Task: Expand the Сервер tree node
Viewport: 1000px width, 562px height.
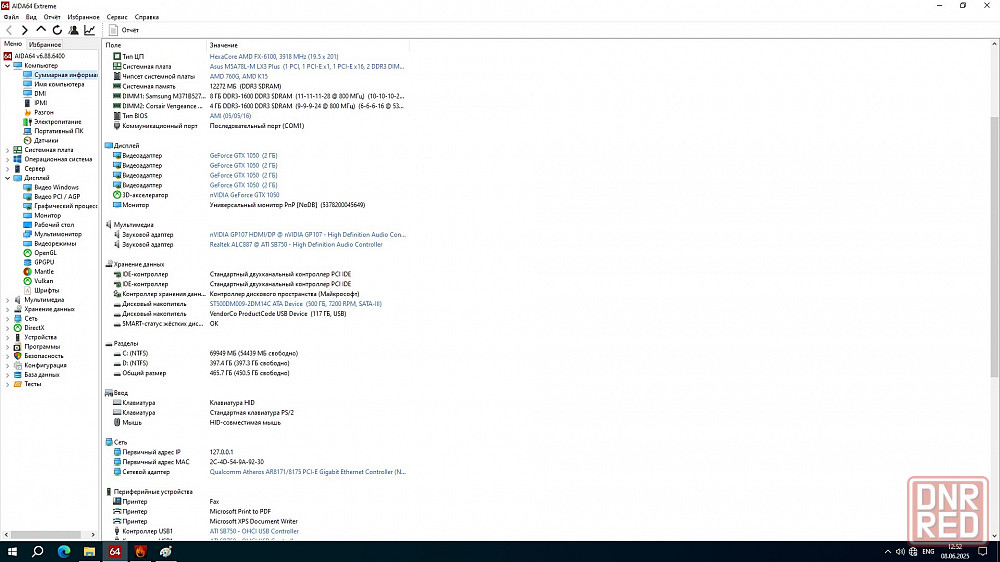Action: click(x=8, y=169)
